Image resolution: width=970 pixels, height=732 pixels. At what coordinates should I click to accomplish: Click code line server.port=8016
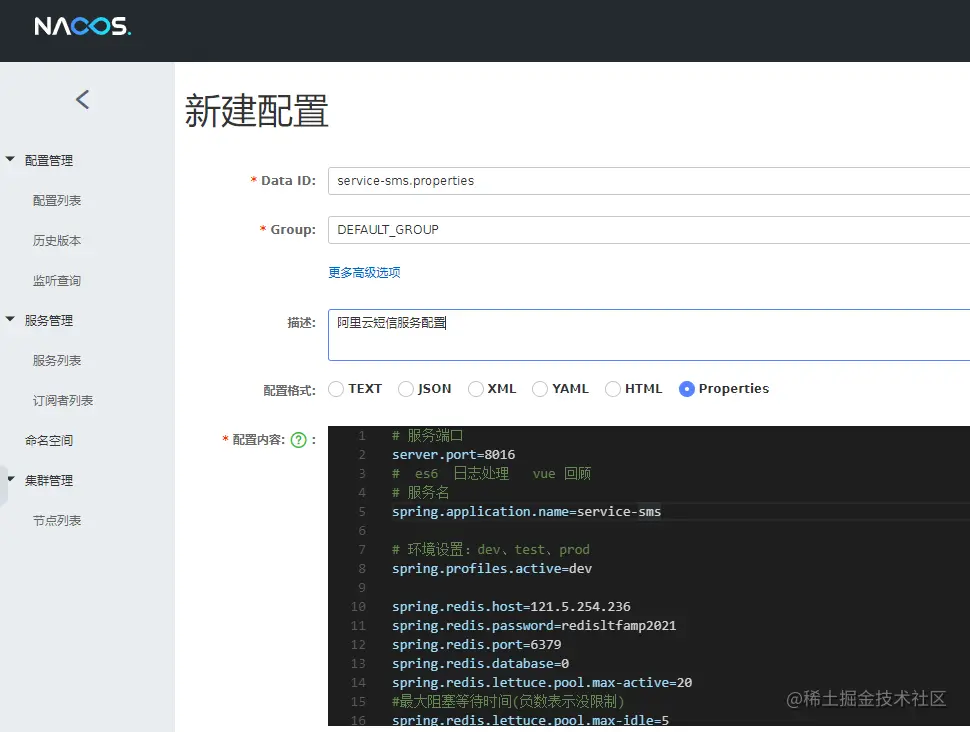pyautogui.click(x=453, y=455)
